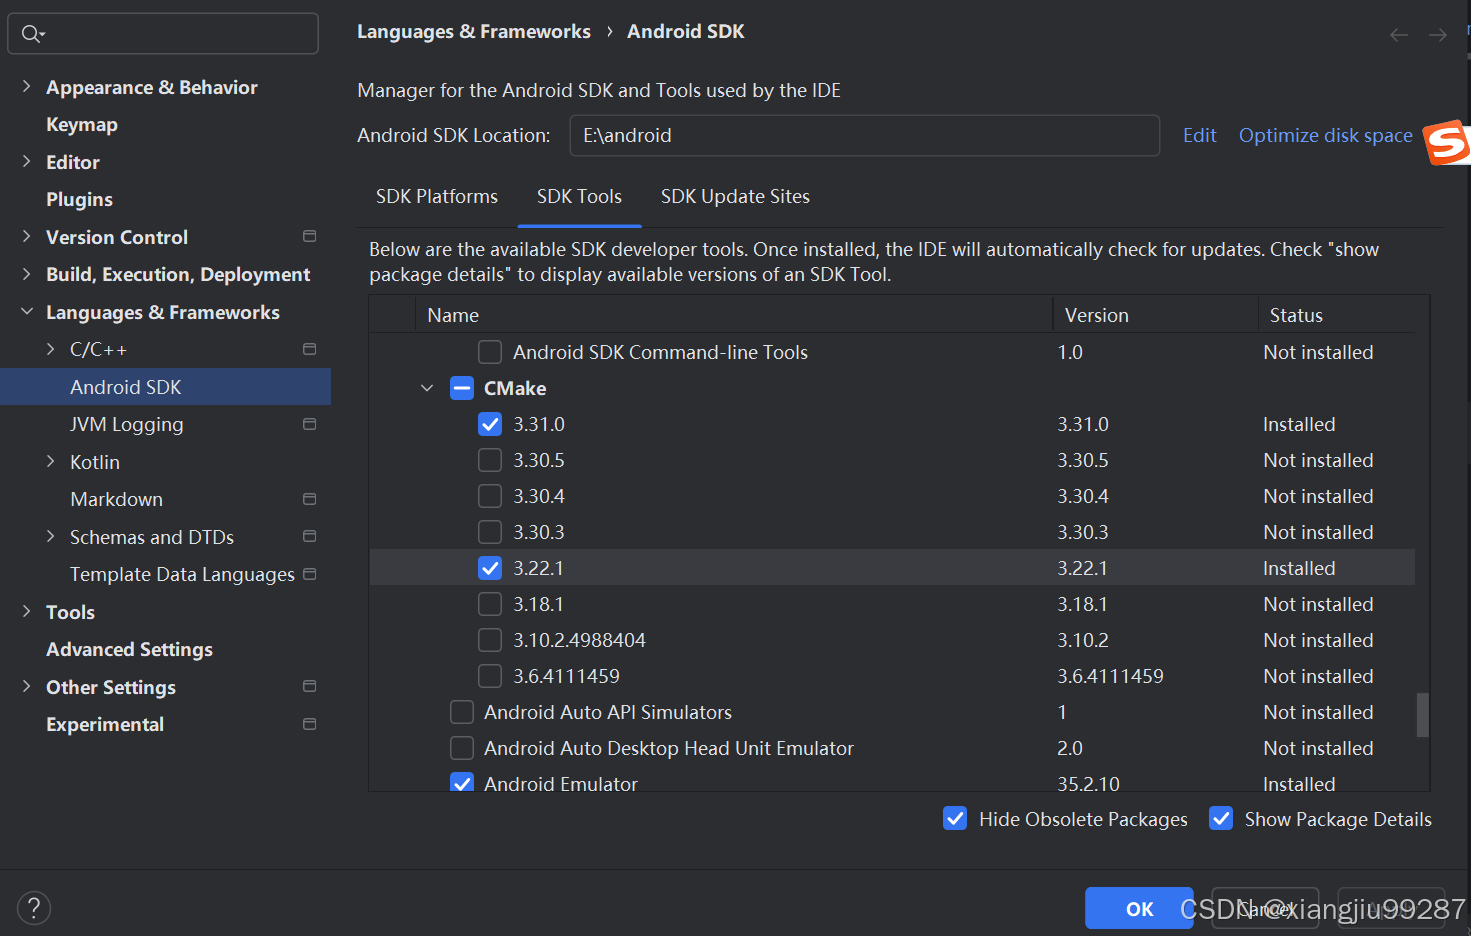Screen dimensions: 1471x936
Task: Check Android SDK Command-line Tools checkbox
Action: [490, 352]
